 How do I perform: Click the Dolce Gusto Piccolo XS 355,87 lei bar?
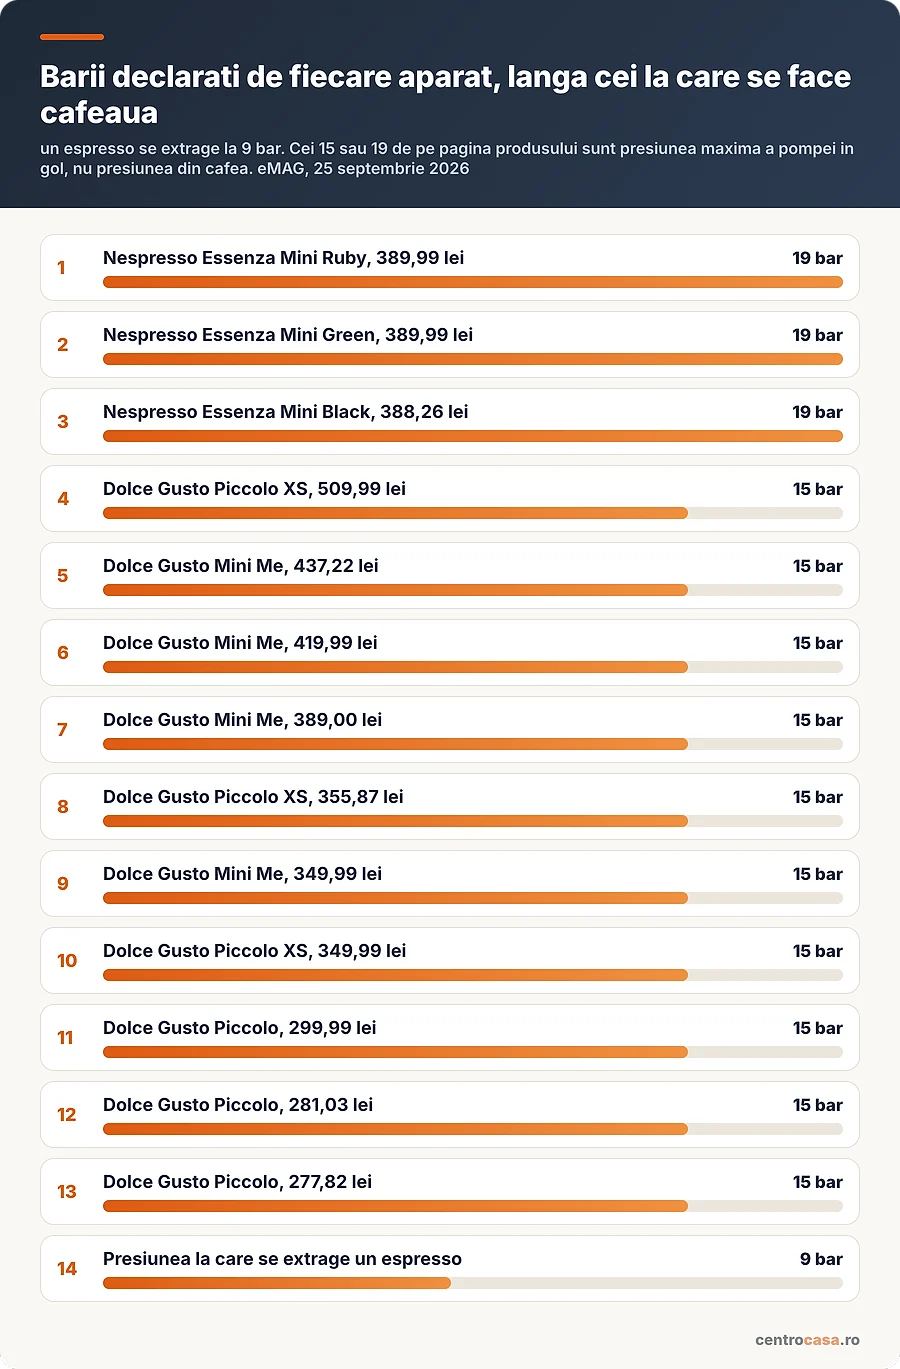[473, 821]
